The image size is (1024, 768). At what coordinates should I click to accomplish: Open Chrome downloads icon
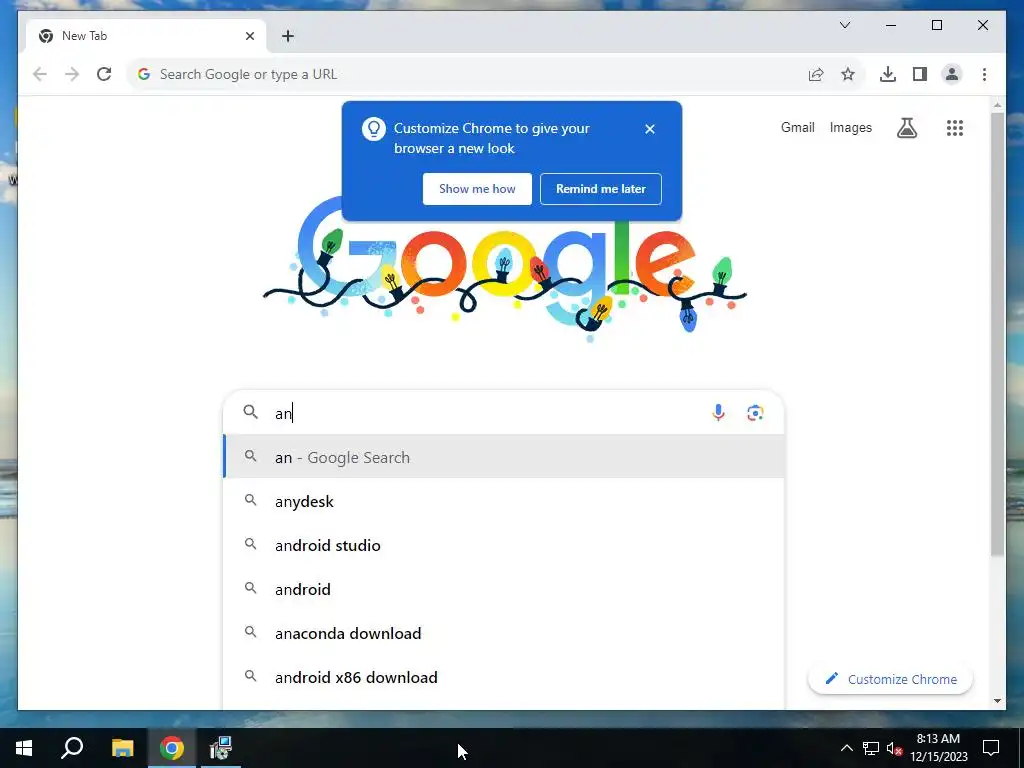coord(888,74)
